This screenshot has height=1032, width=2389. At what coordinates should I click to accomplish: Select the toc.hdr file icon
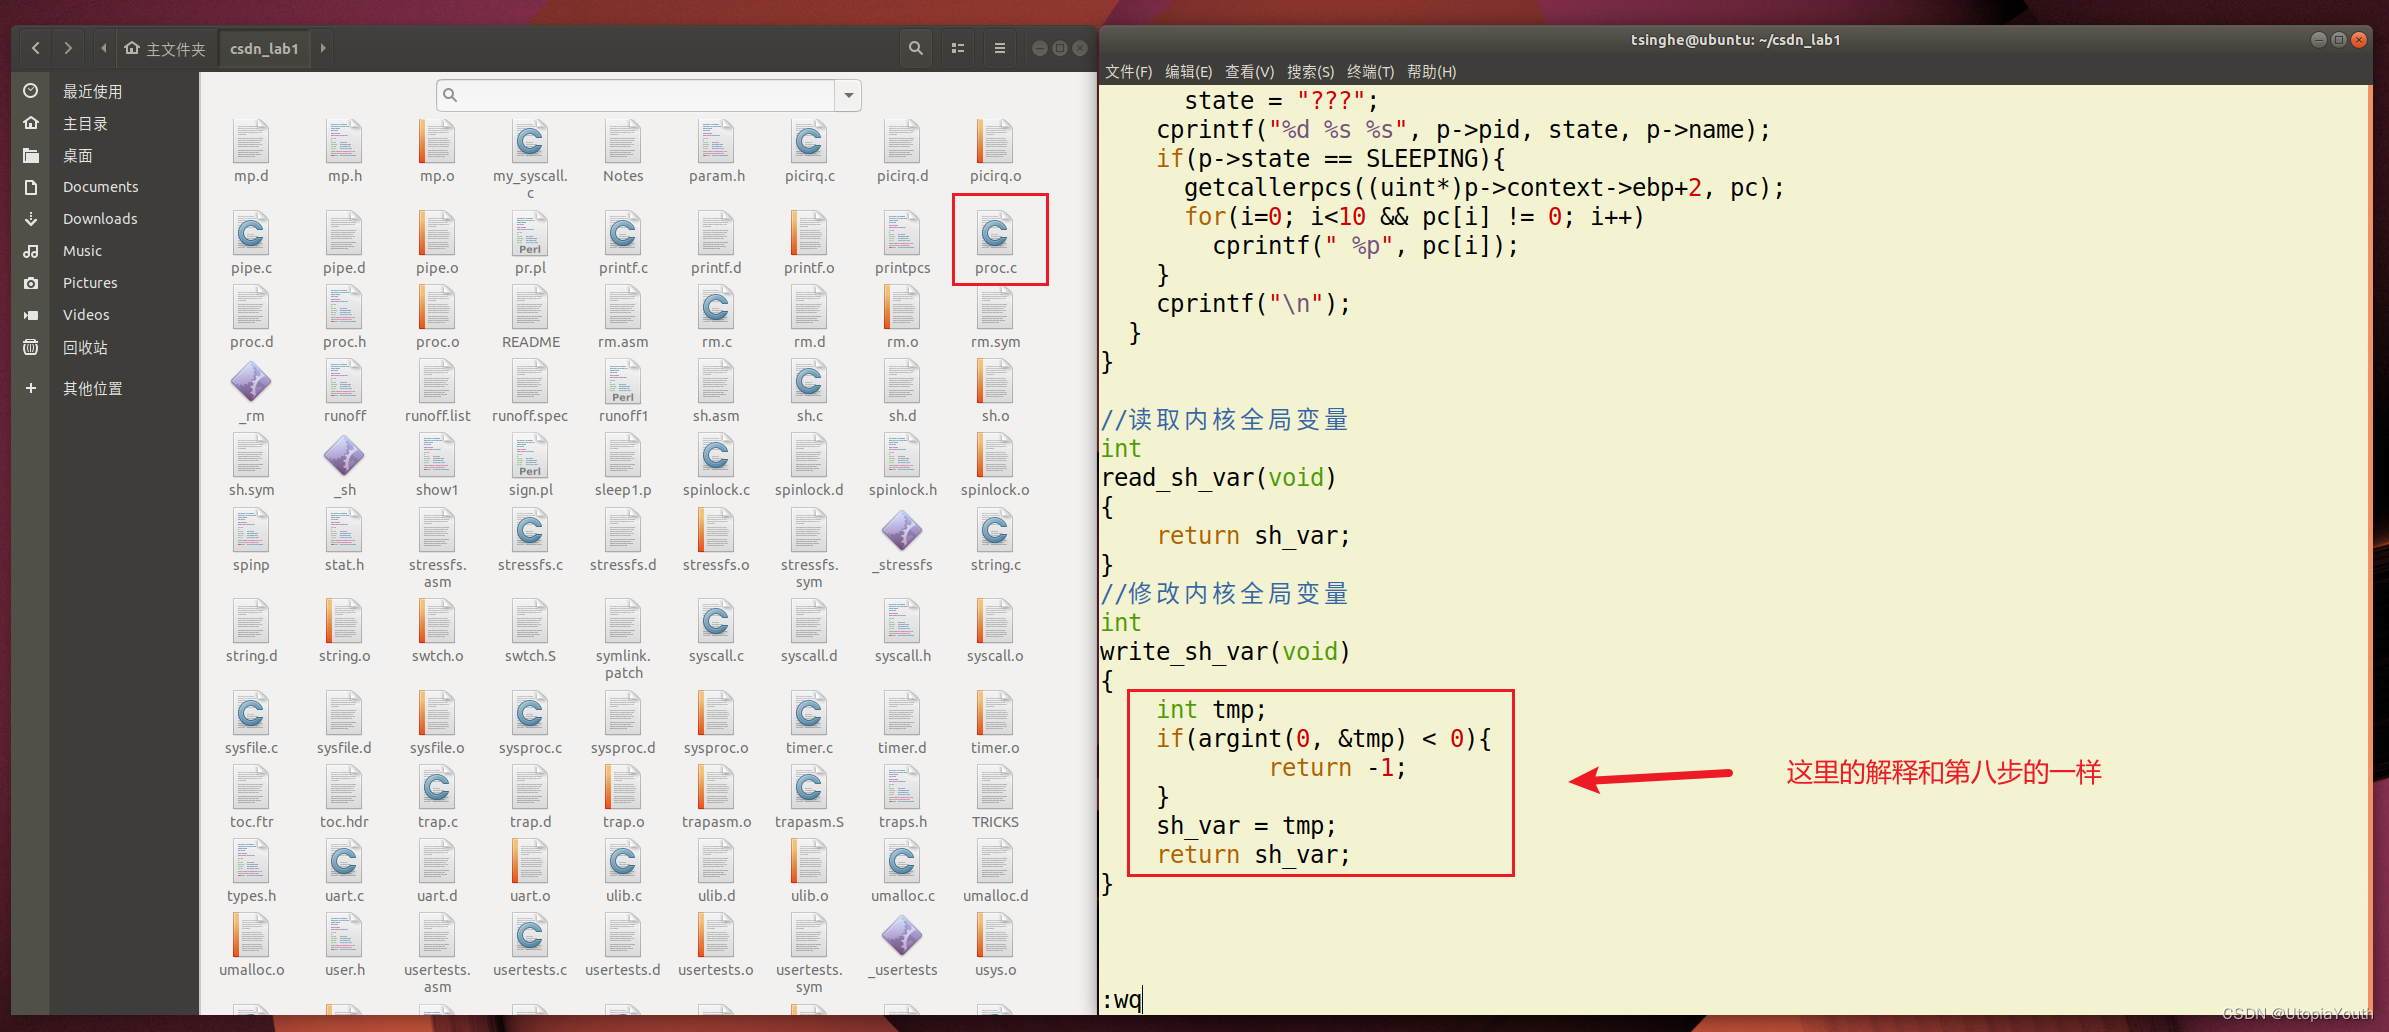pyautogui.click(x=344, y=788)
